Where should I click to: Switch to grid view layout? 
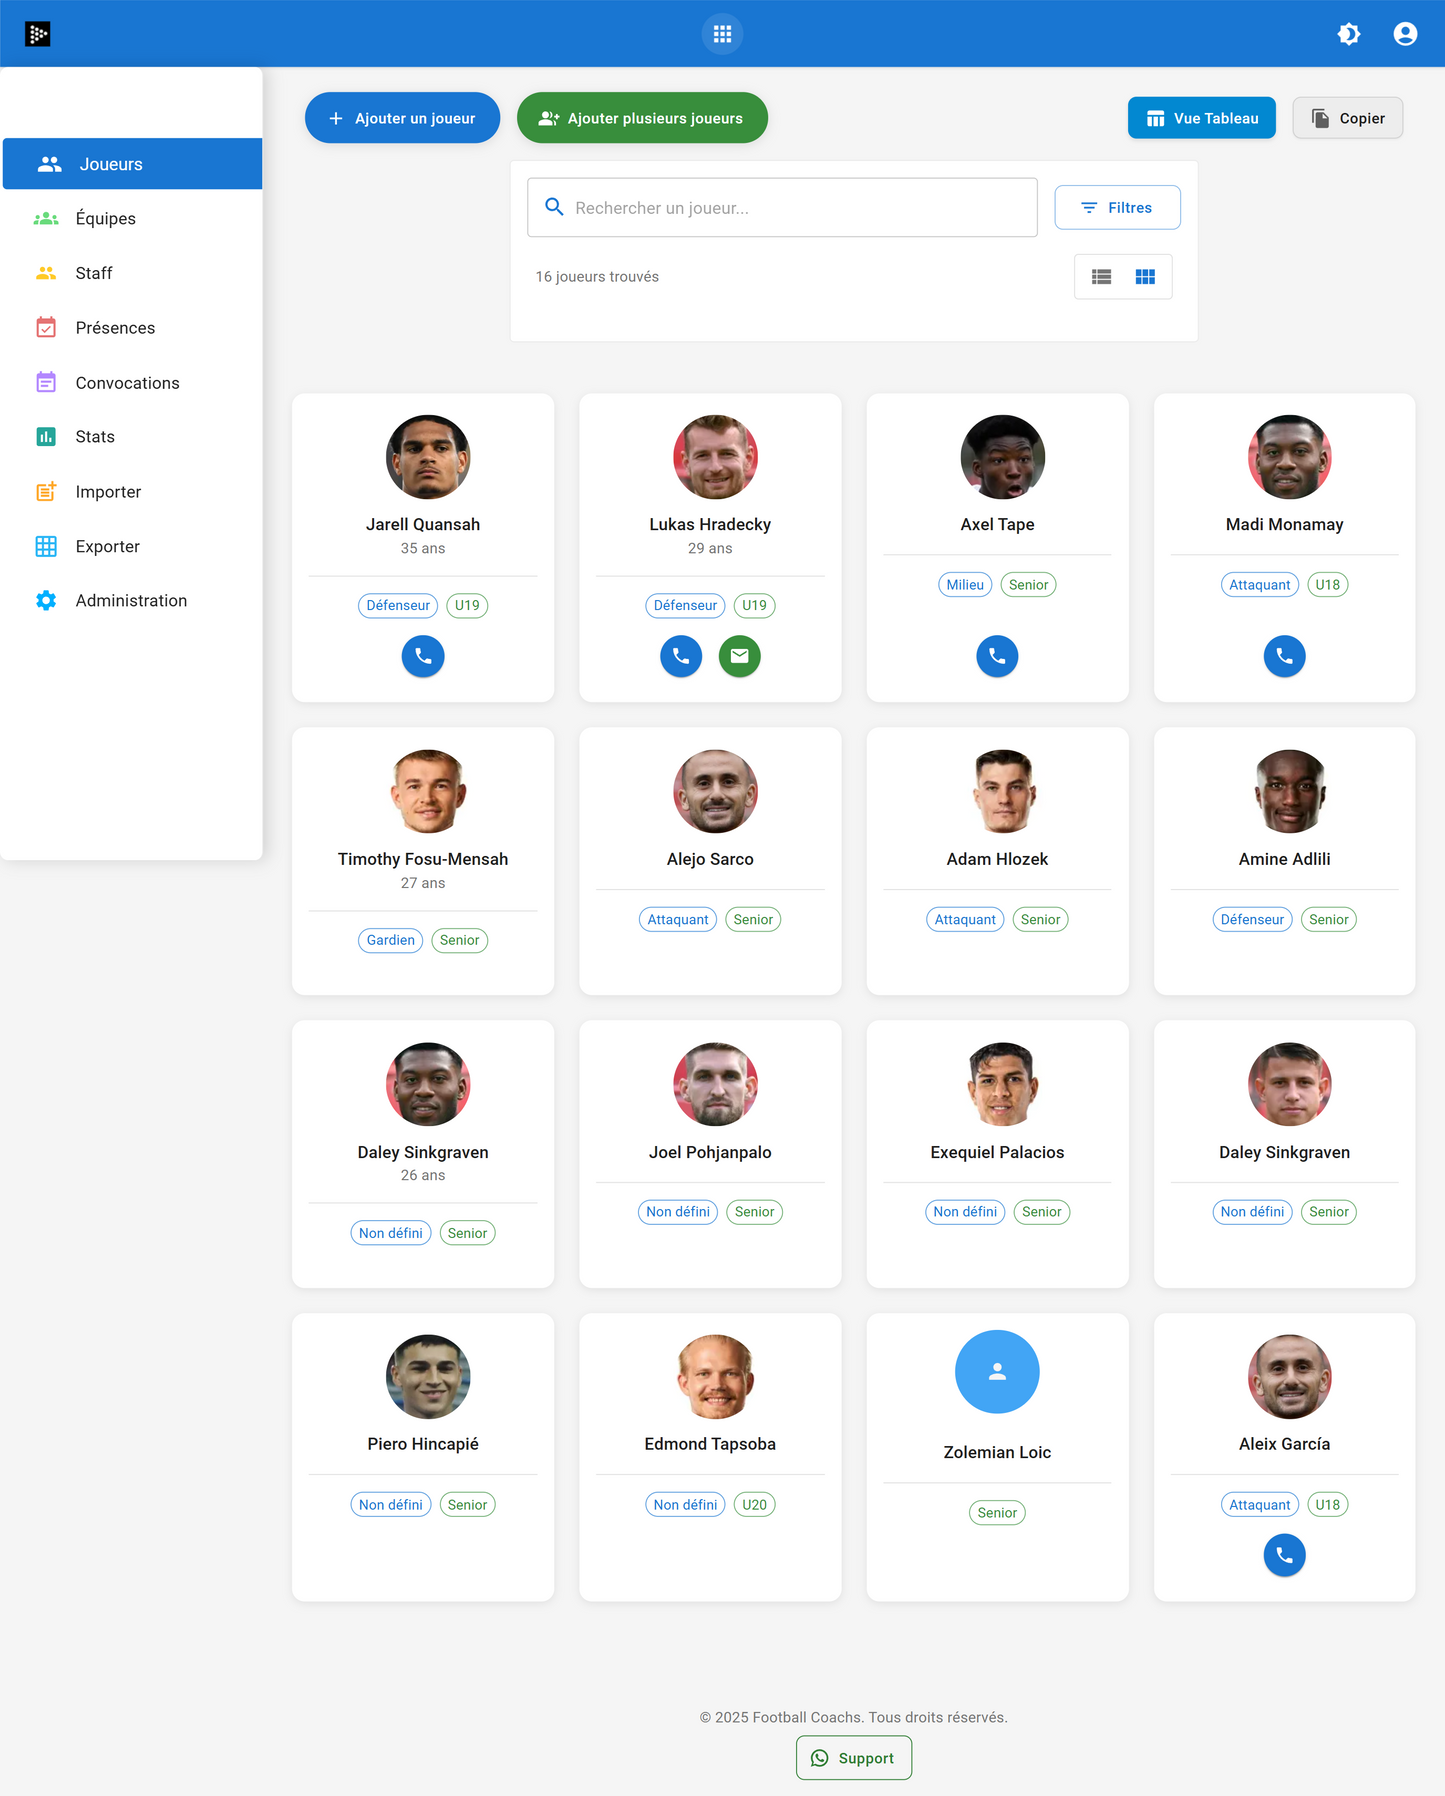click(1145, 277)
